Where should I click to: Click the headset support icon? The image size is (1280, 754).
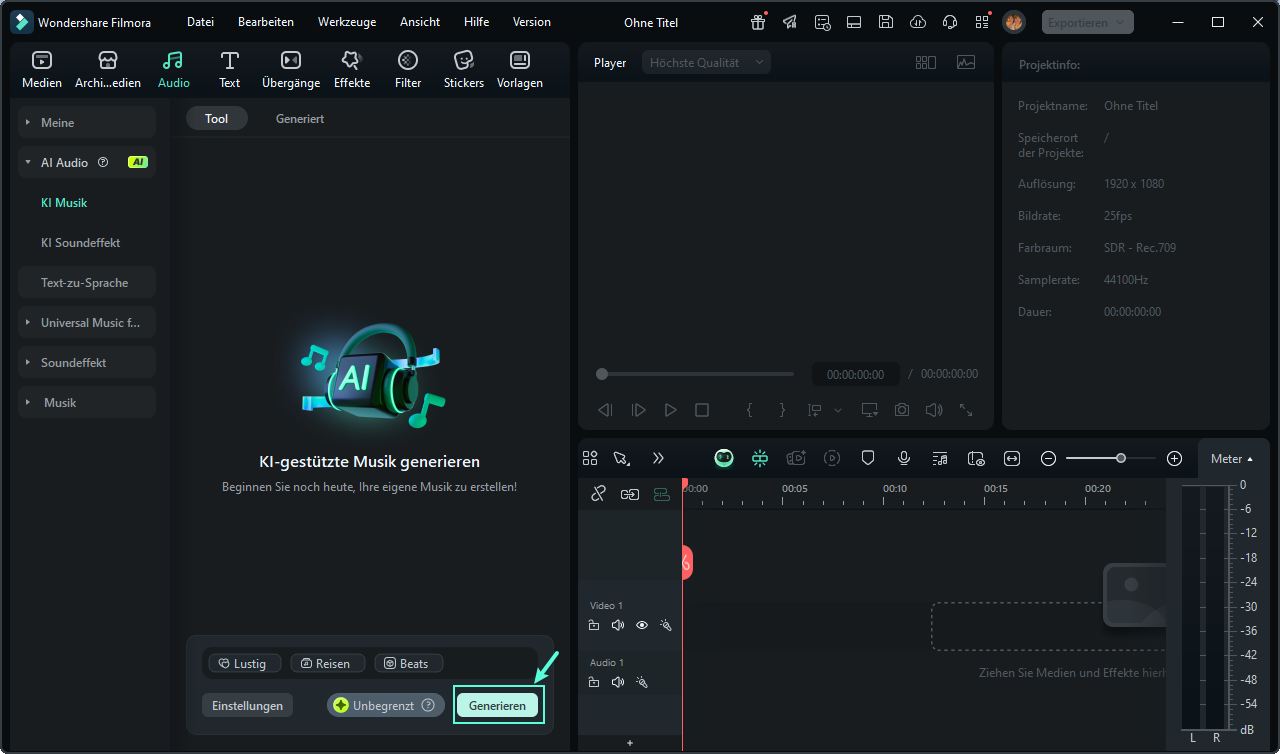(950, 22)
